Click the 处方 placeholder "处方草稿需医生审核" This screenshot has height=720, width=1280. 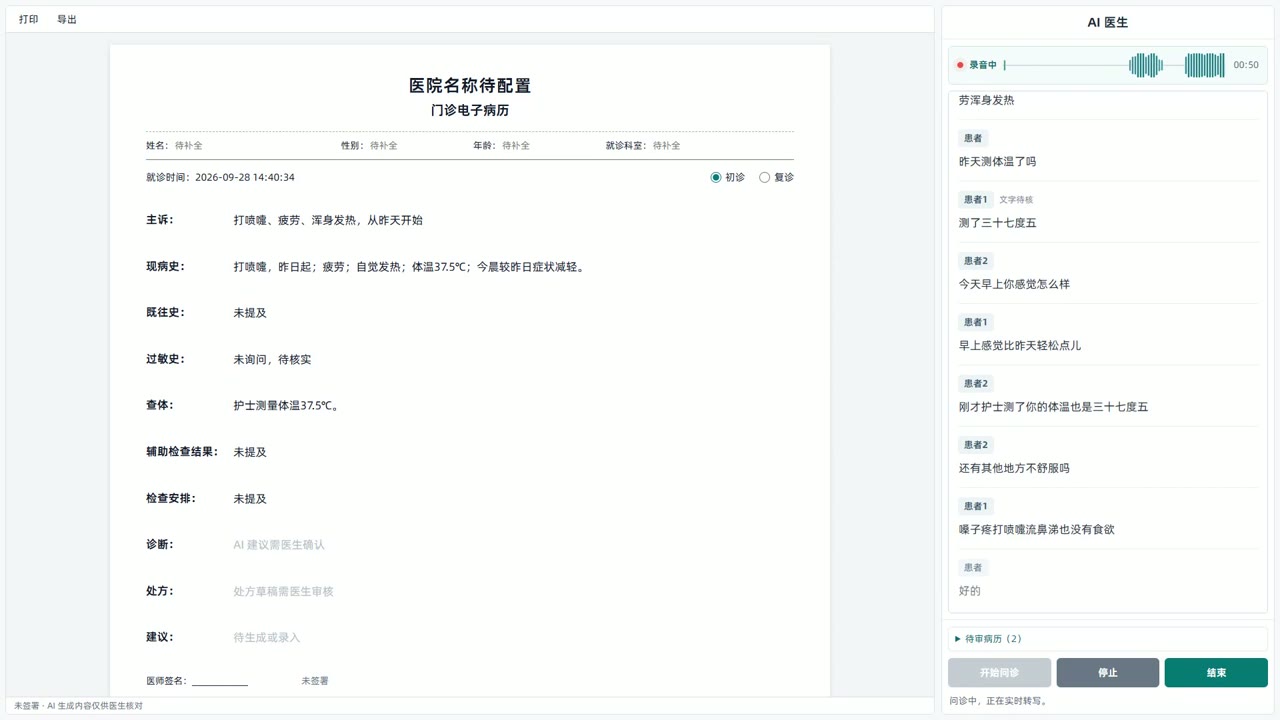pos(283,591)
